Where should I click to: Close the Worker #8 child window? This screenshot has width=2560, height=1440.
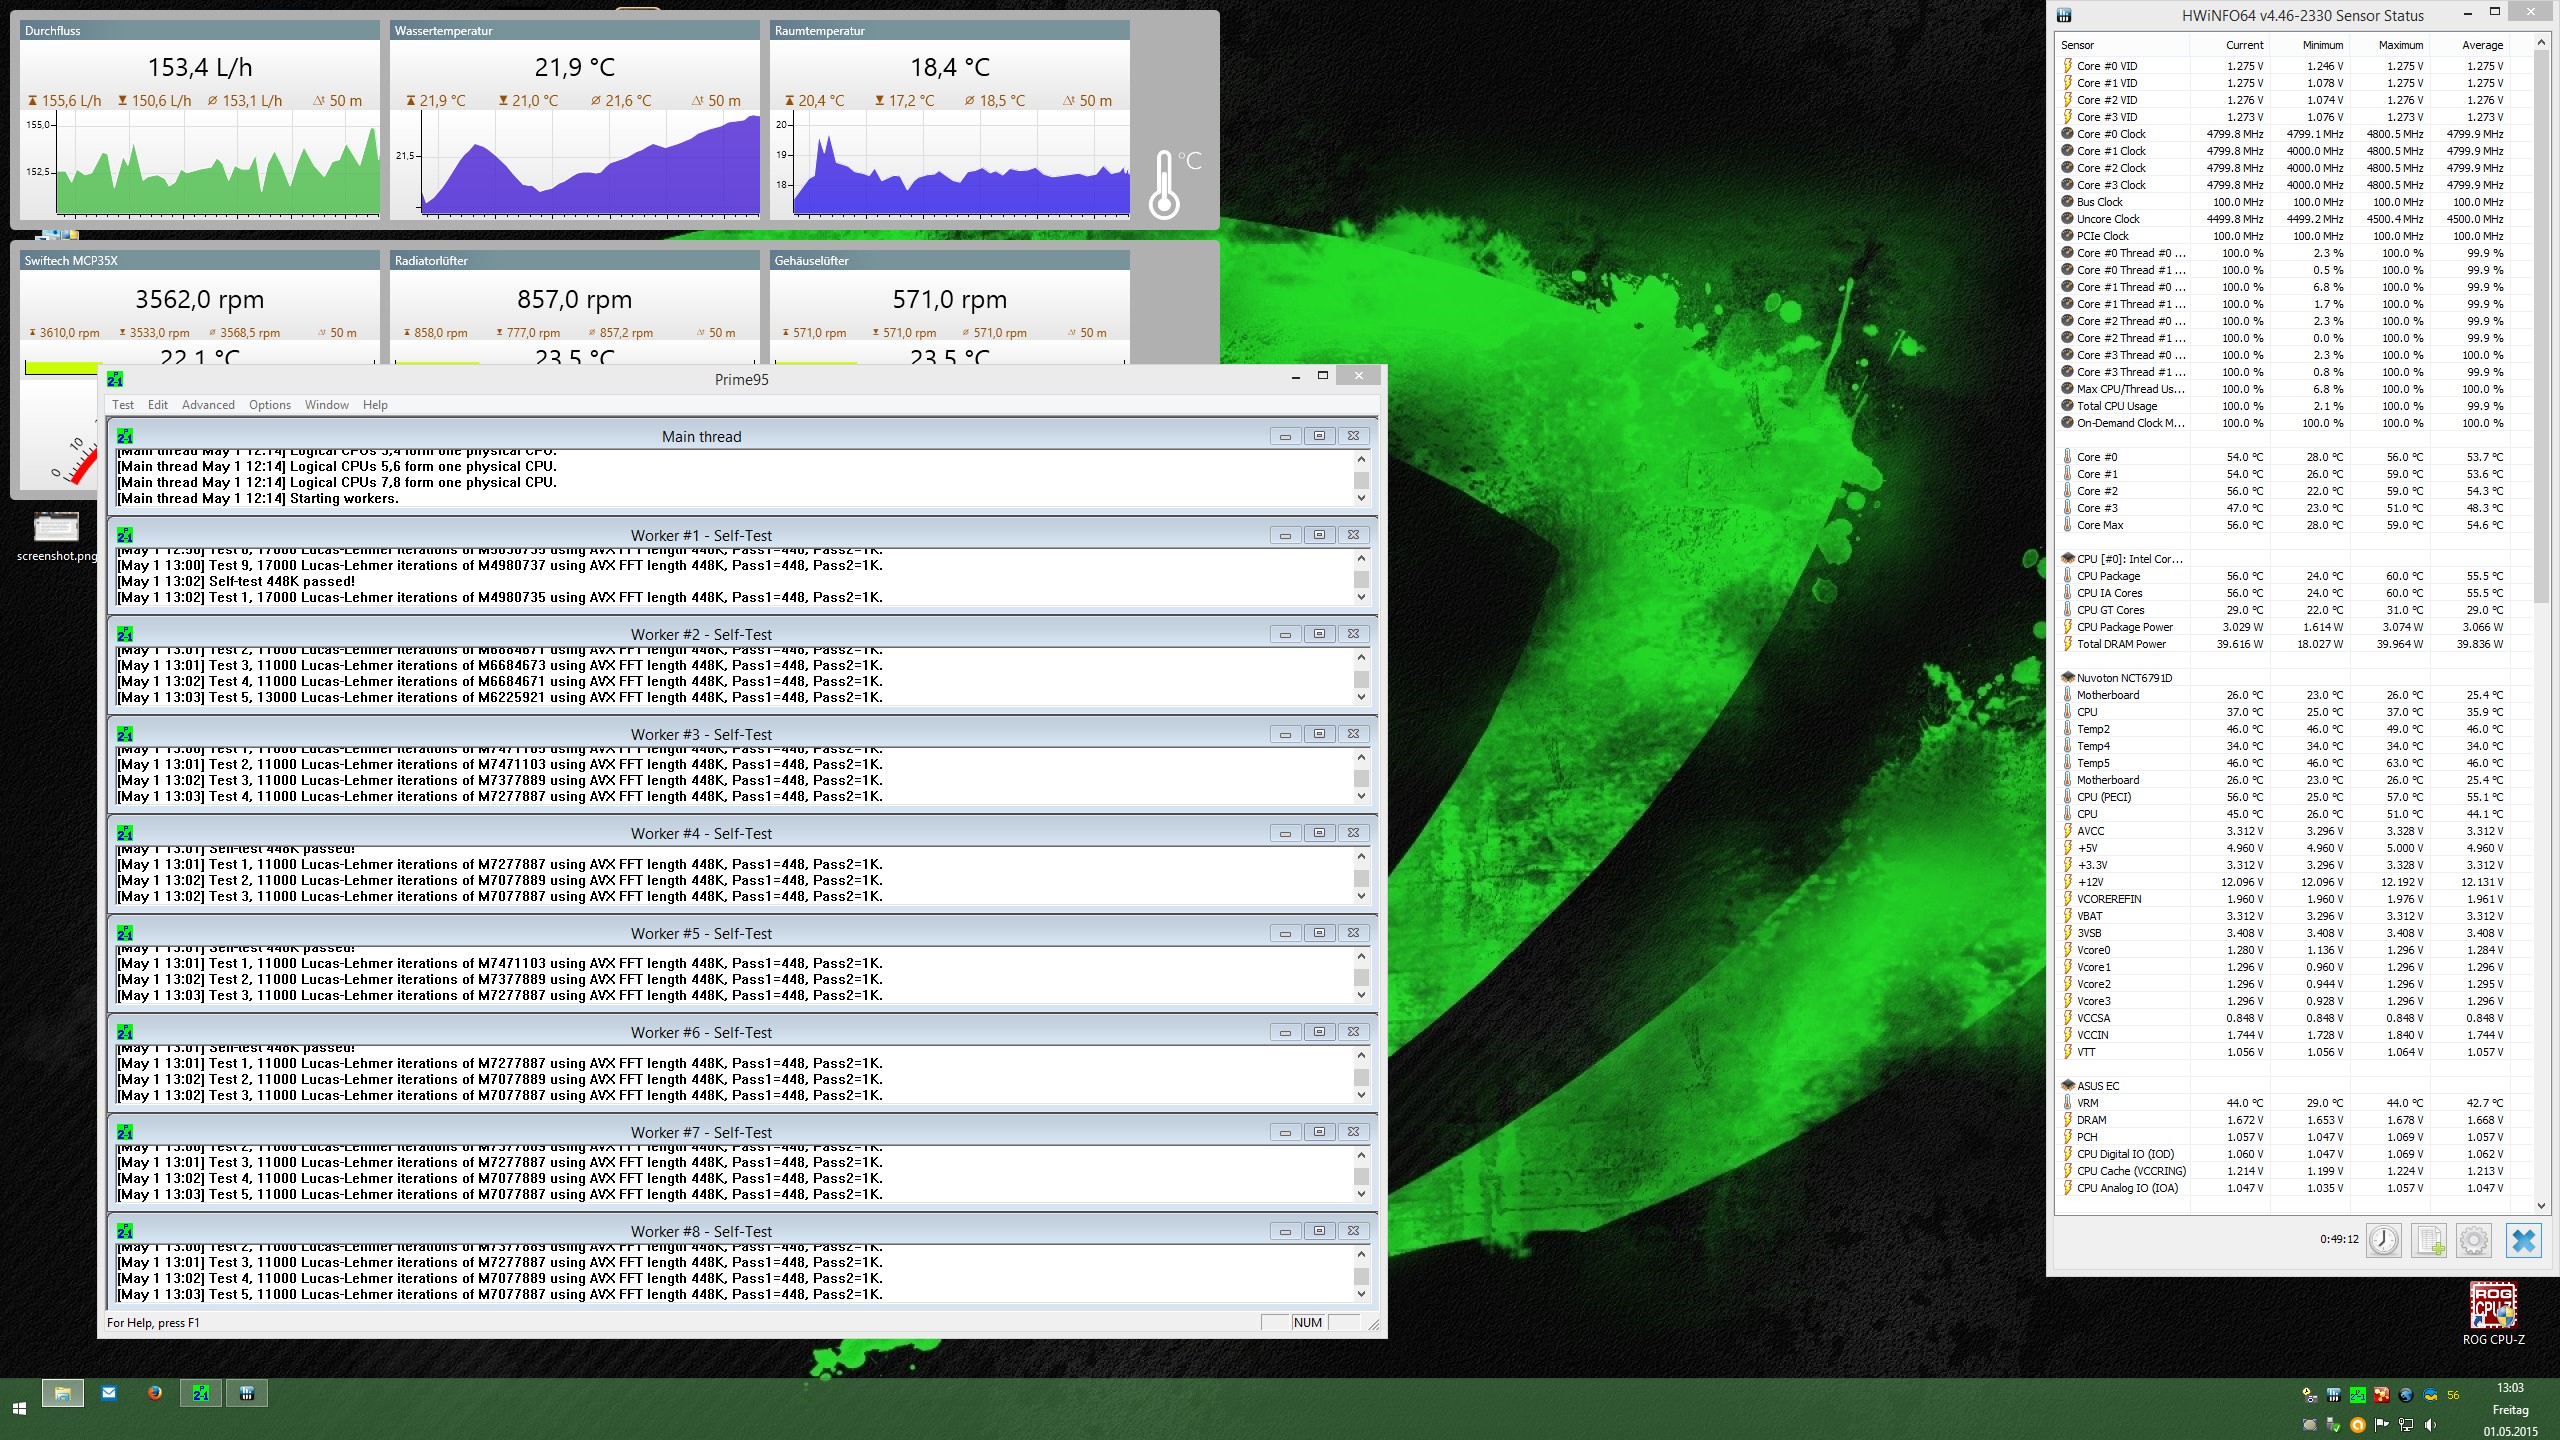[x=1353, y=1231]
